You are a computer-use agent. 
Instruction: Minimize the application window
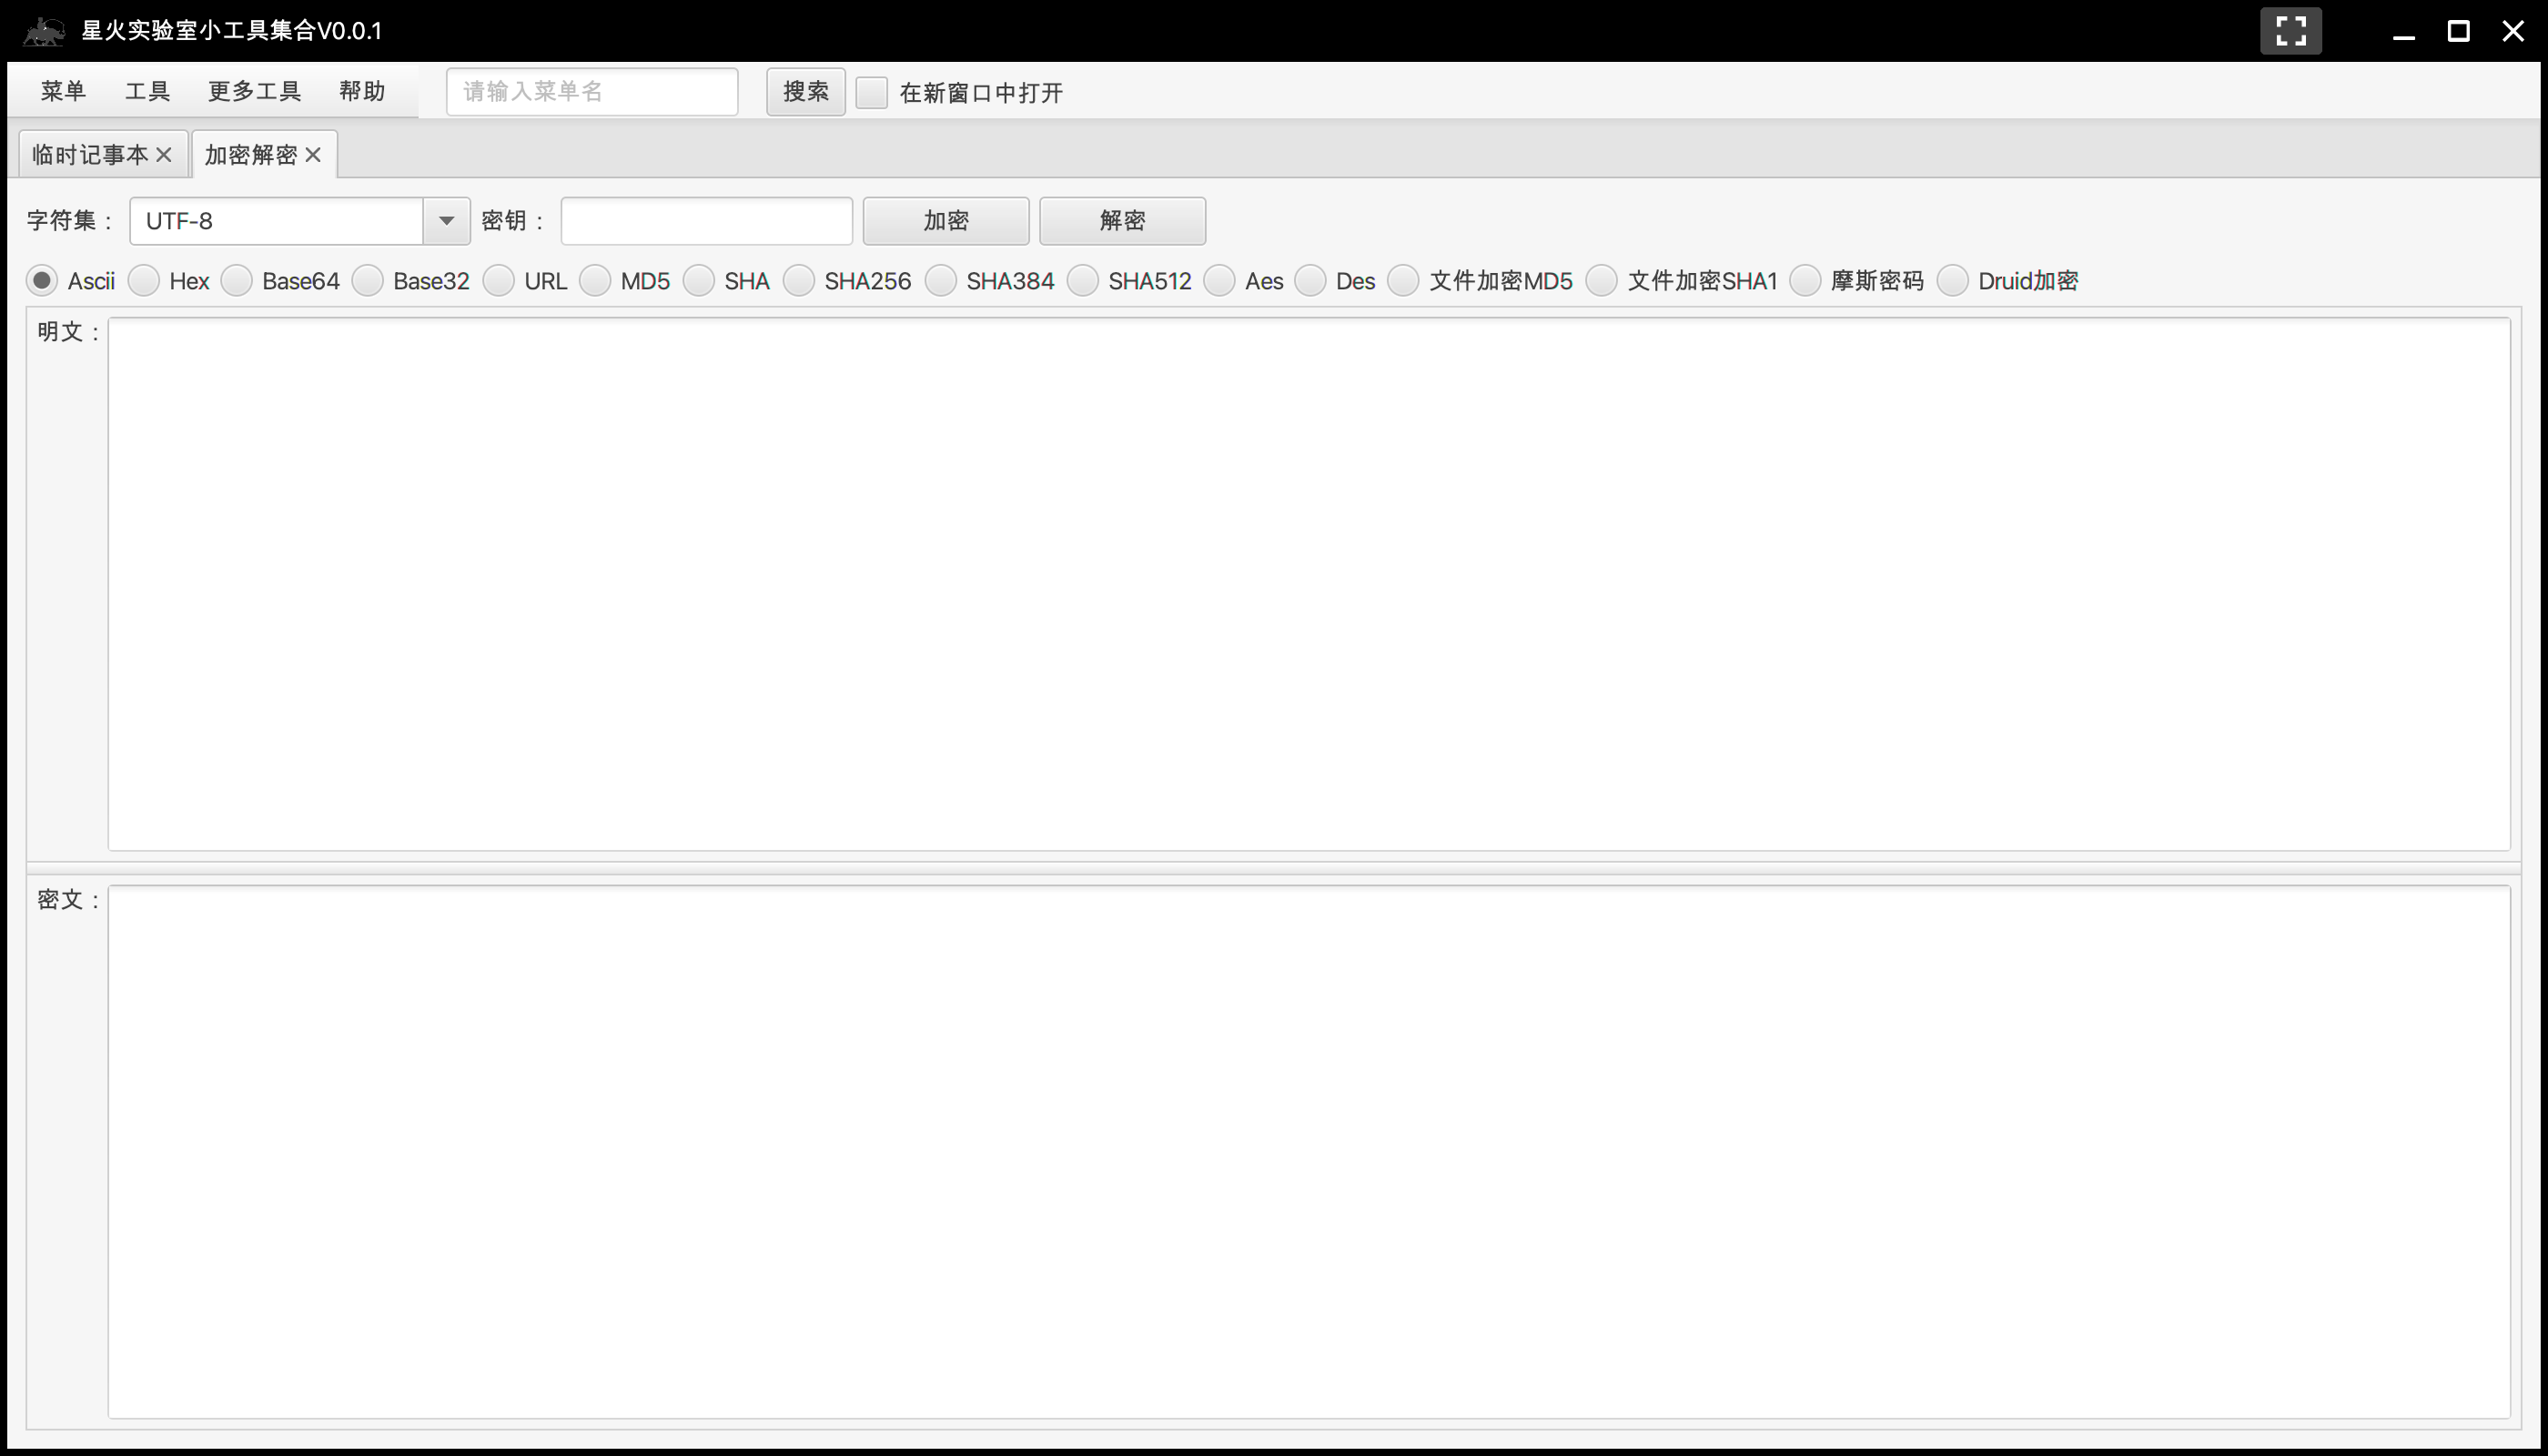coord(2403,31)
